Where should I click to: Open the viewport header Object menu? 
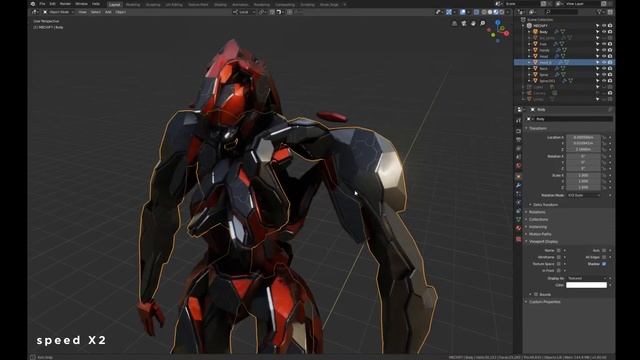point(120,12)
